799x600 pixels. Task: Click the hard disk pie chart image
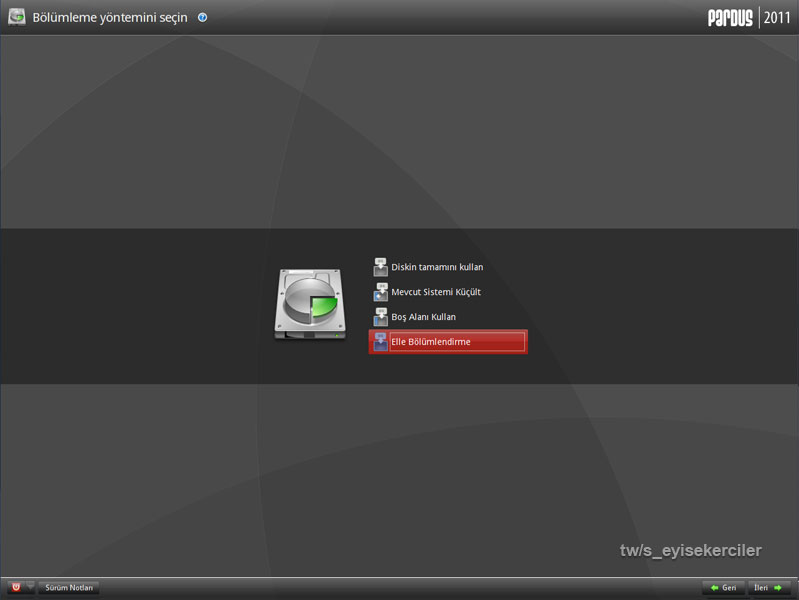tap(310, 304)
